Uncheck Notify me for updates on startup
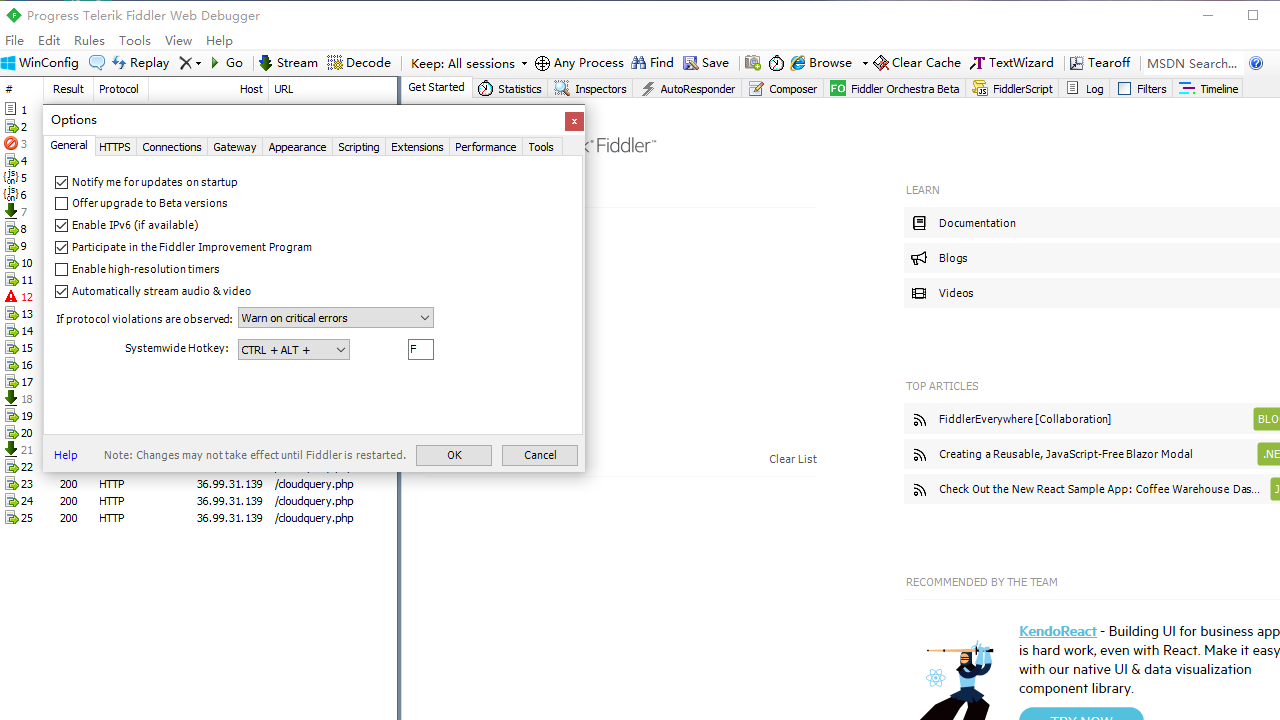The height and width of the screenshot is (720, 1280). (x=62, y=182)
